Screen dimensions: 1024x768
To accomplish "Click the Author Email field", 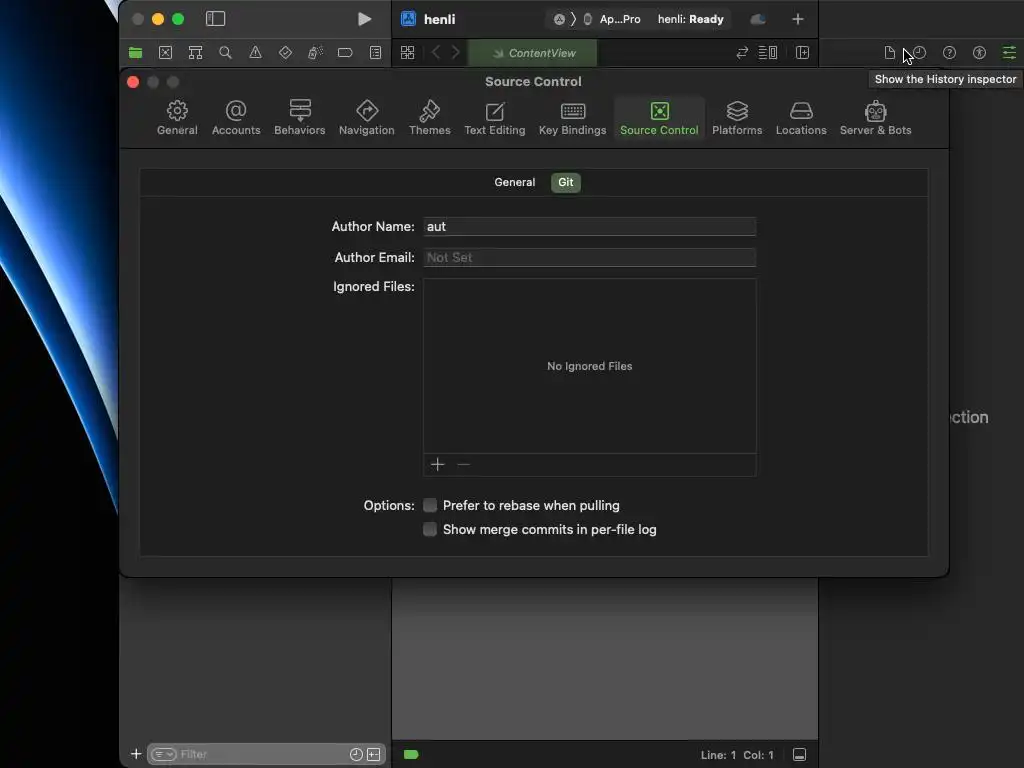I will coord(590,257).
